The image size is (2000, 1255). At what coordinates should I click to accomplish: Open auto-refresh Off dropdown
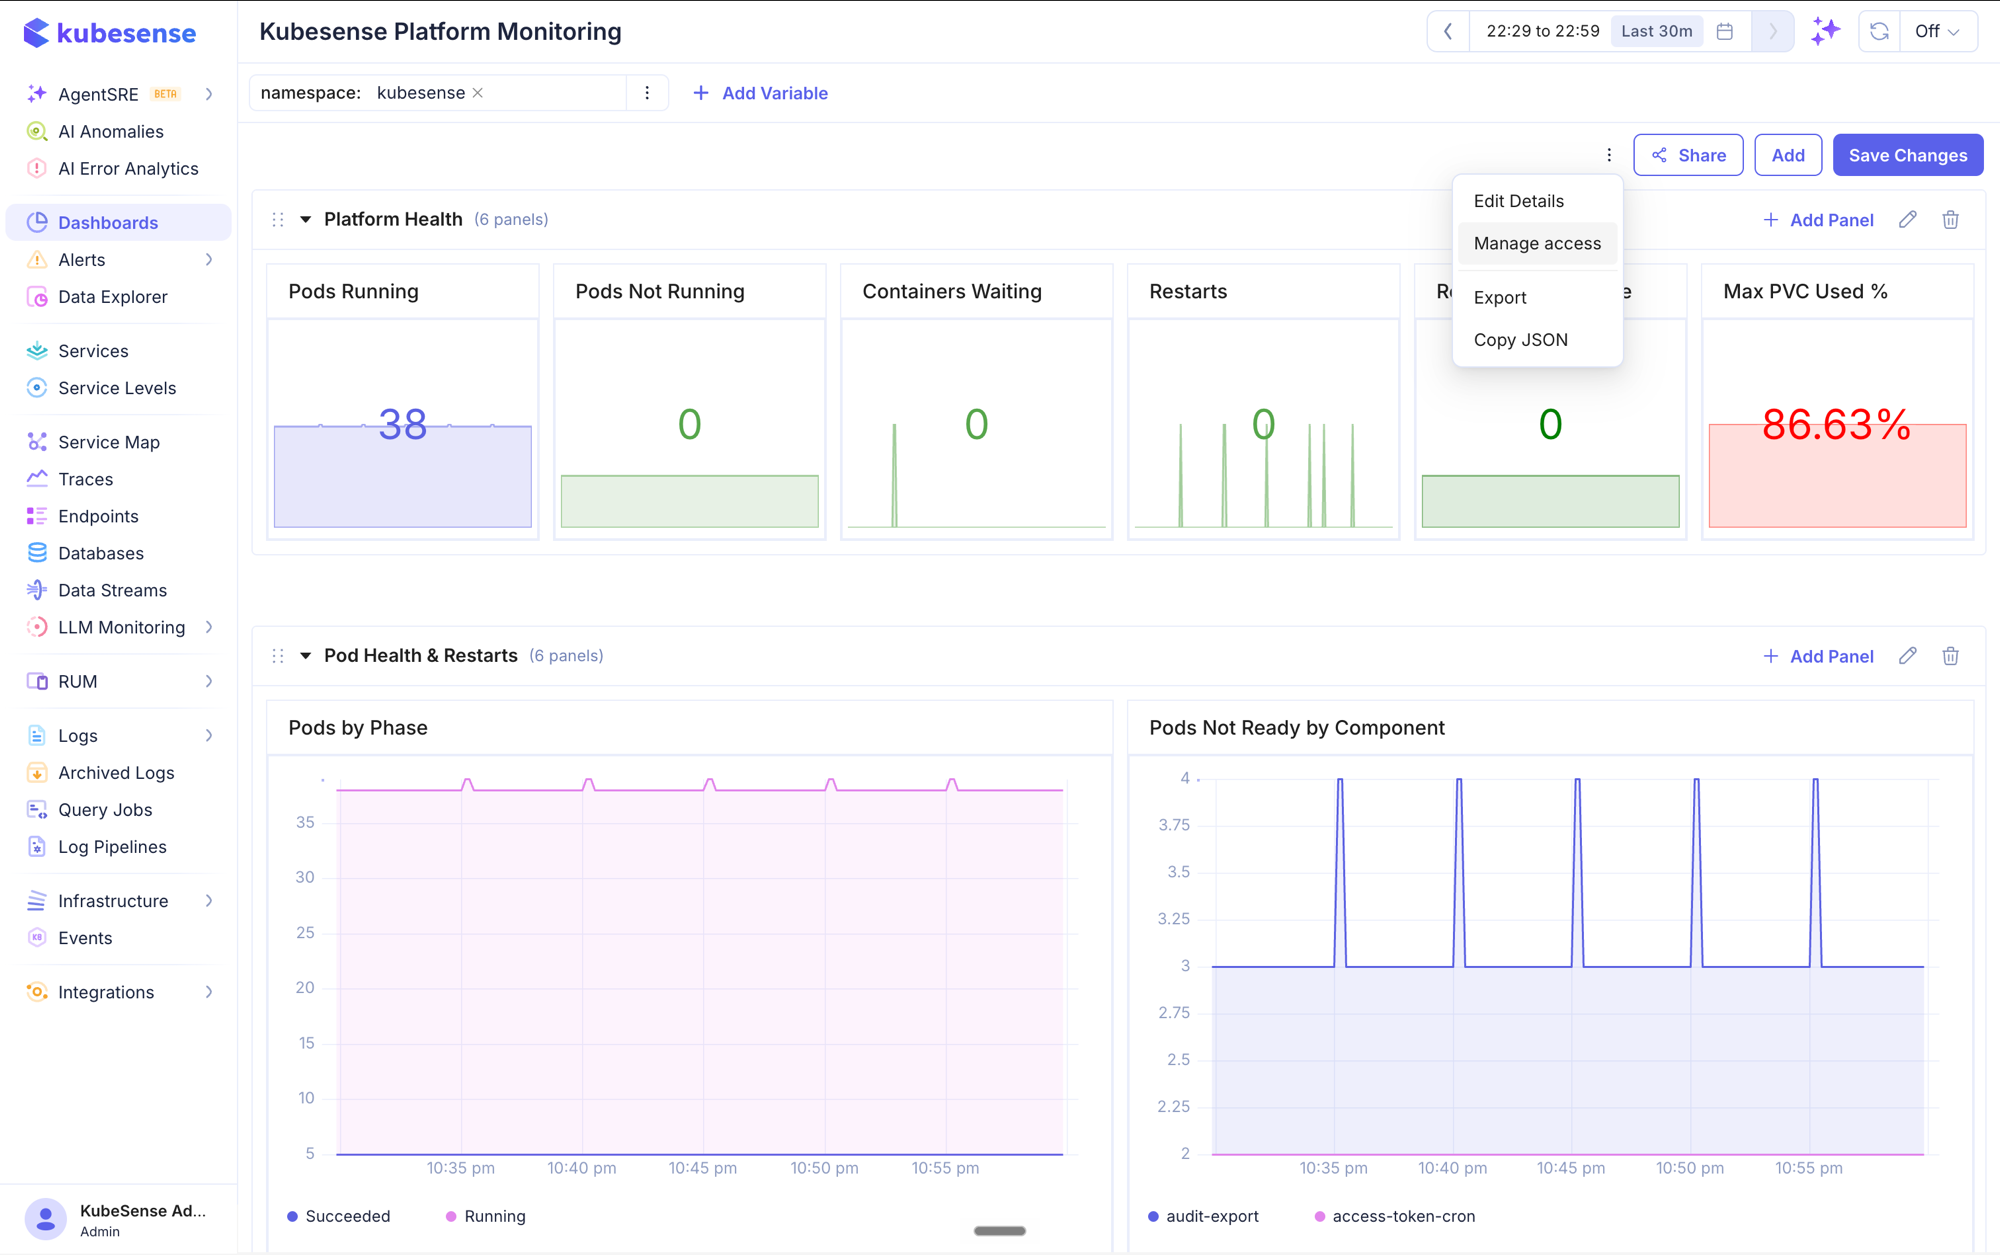1937,31
